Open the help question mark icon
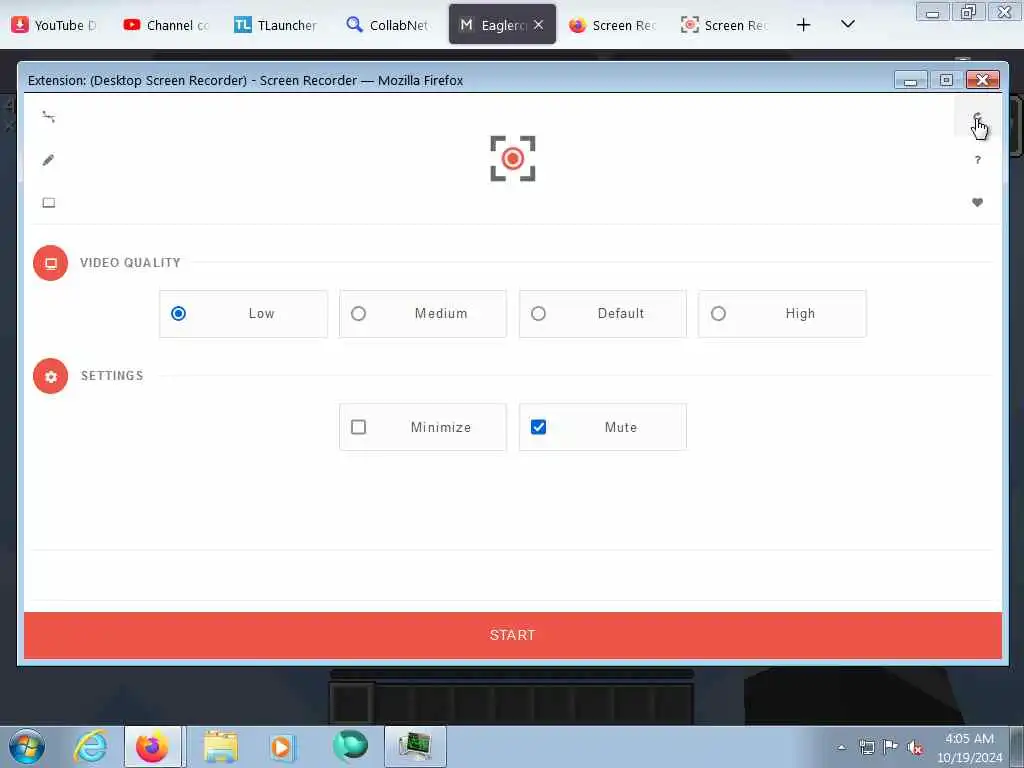The image size is (1024, 768). (977, 160)
